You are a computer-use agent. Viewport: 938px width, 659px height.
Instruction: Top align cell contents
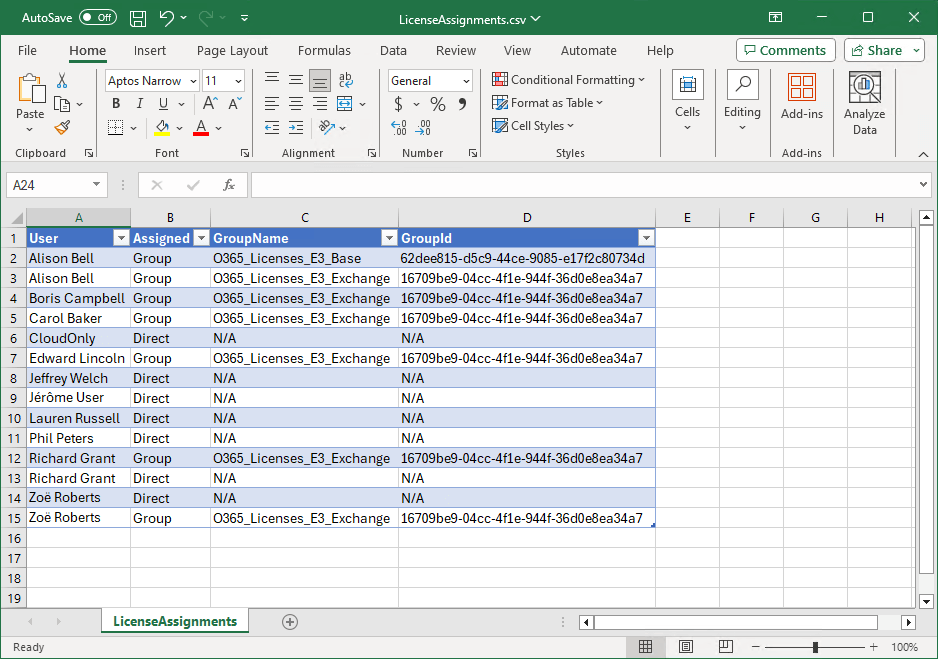(272, 80)
